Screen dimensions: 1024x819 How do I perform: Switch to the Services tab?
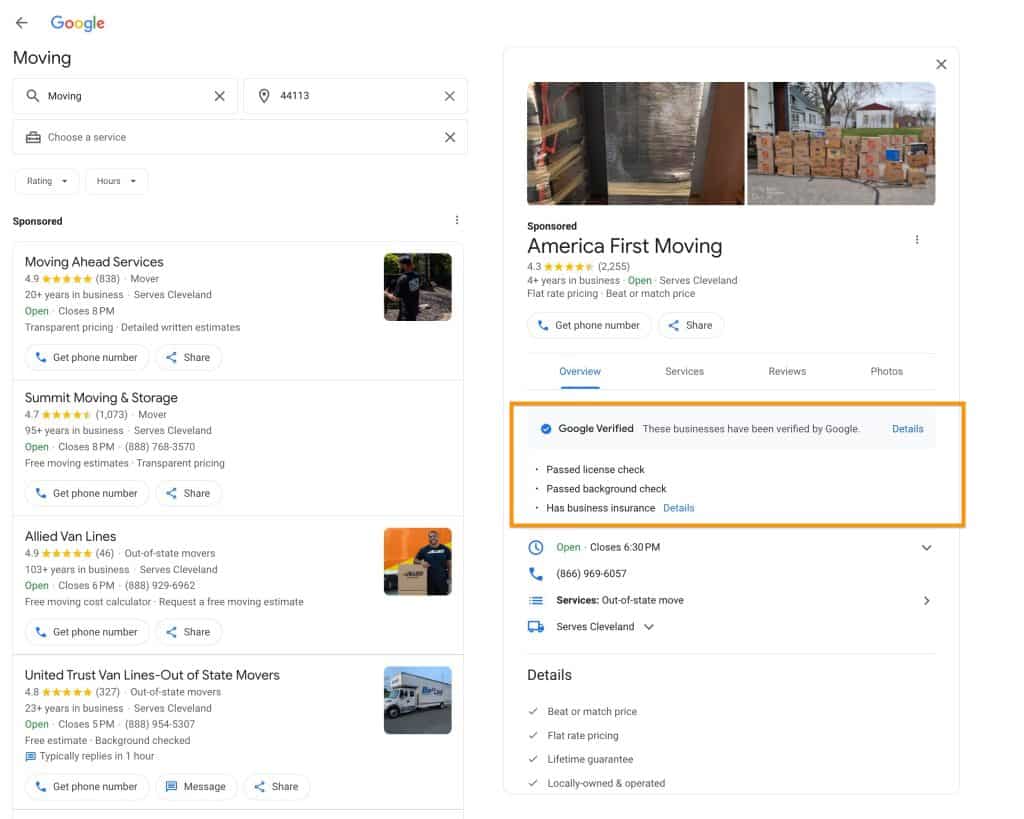coord(684,371)
